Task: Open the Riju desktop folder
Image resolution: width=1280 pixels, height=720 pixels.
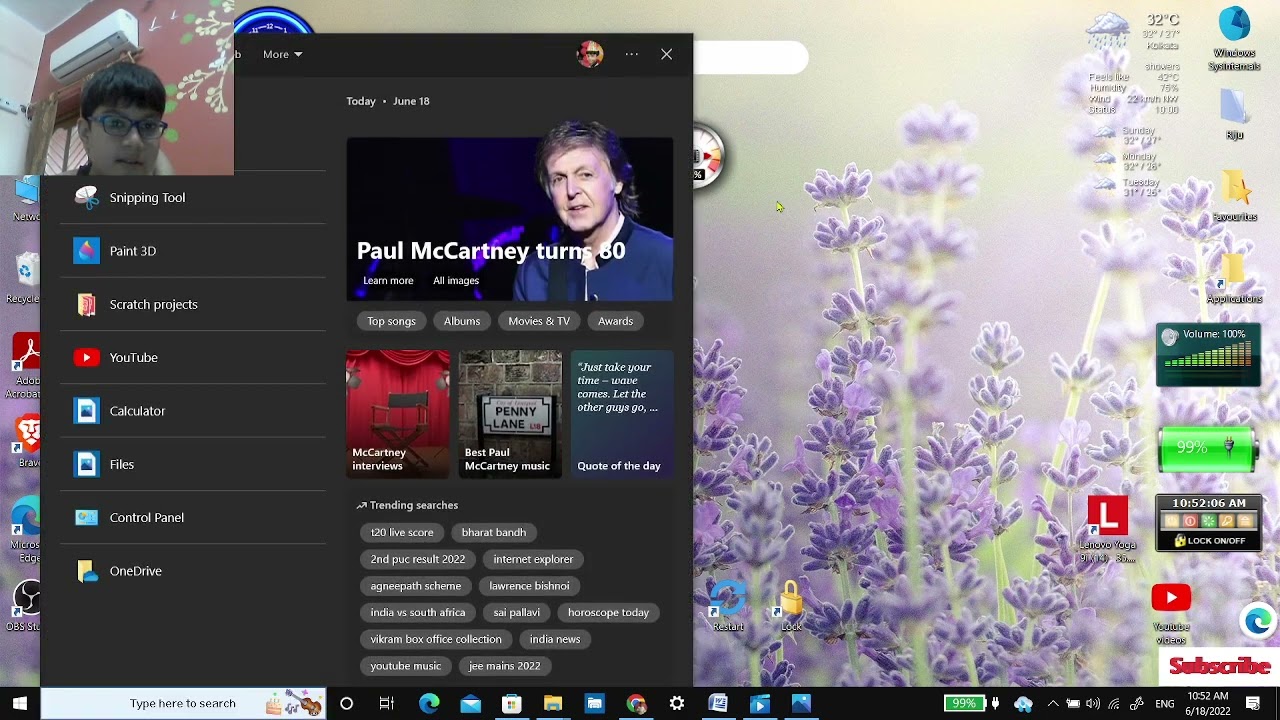Action: [1234, 115]
